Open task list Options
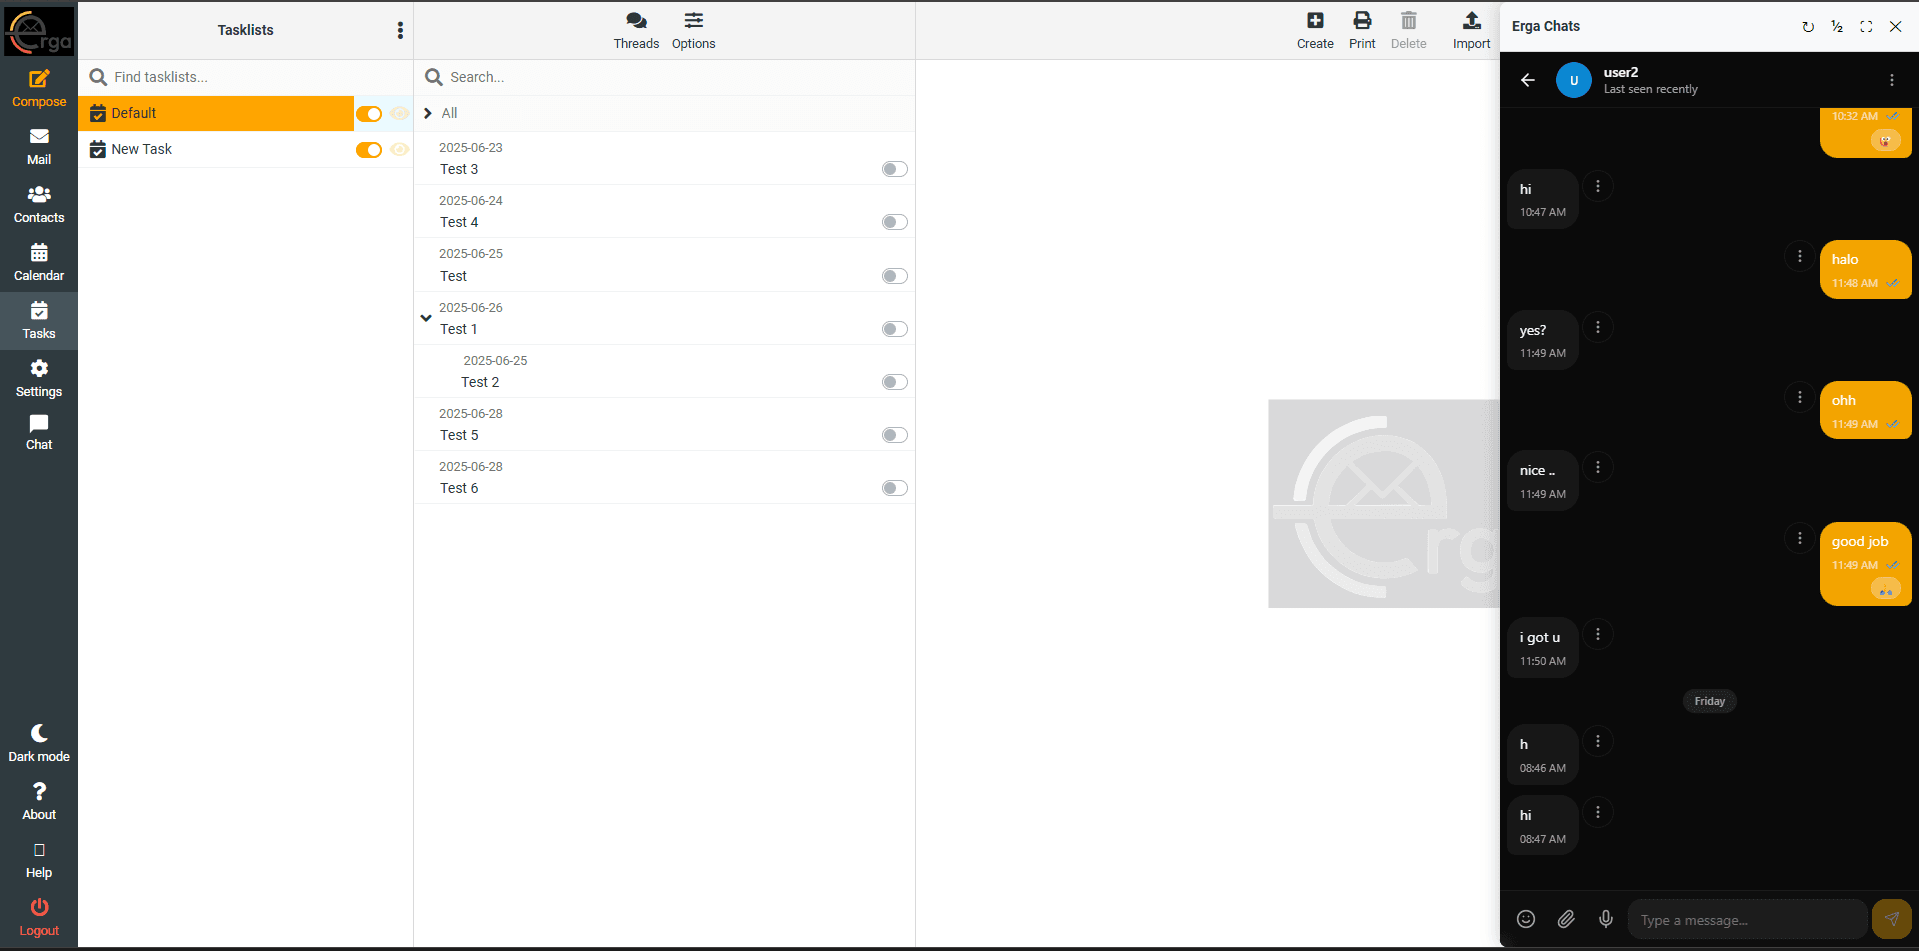This screenshot has height=951, width=1919. 693,30
